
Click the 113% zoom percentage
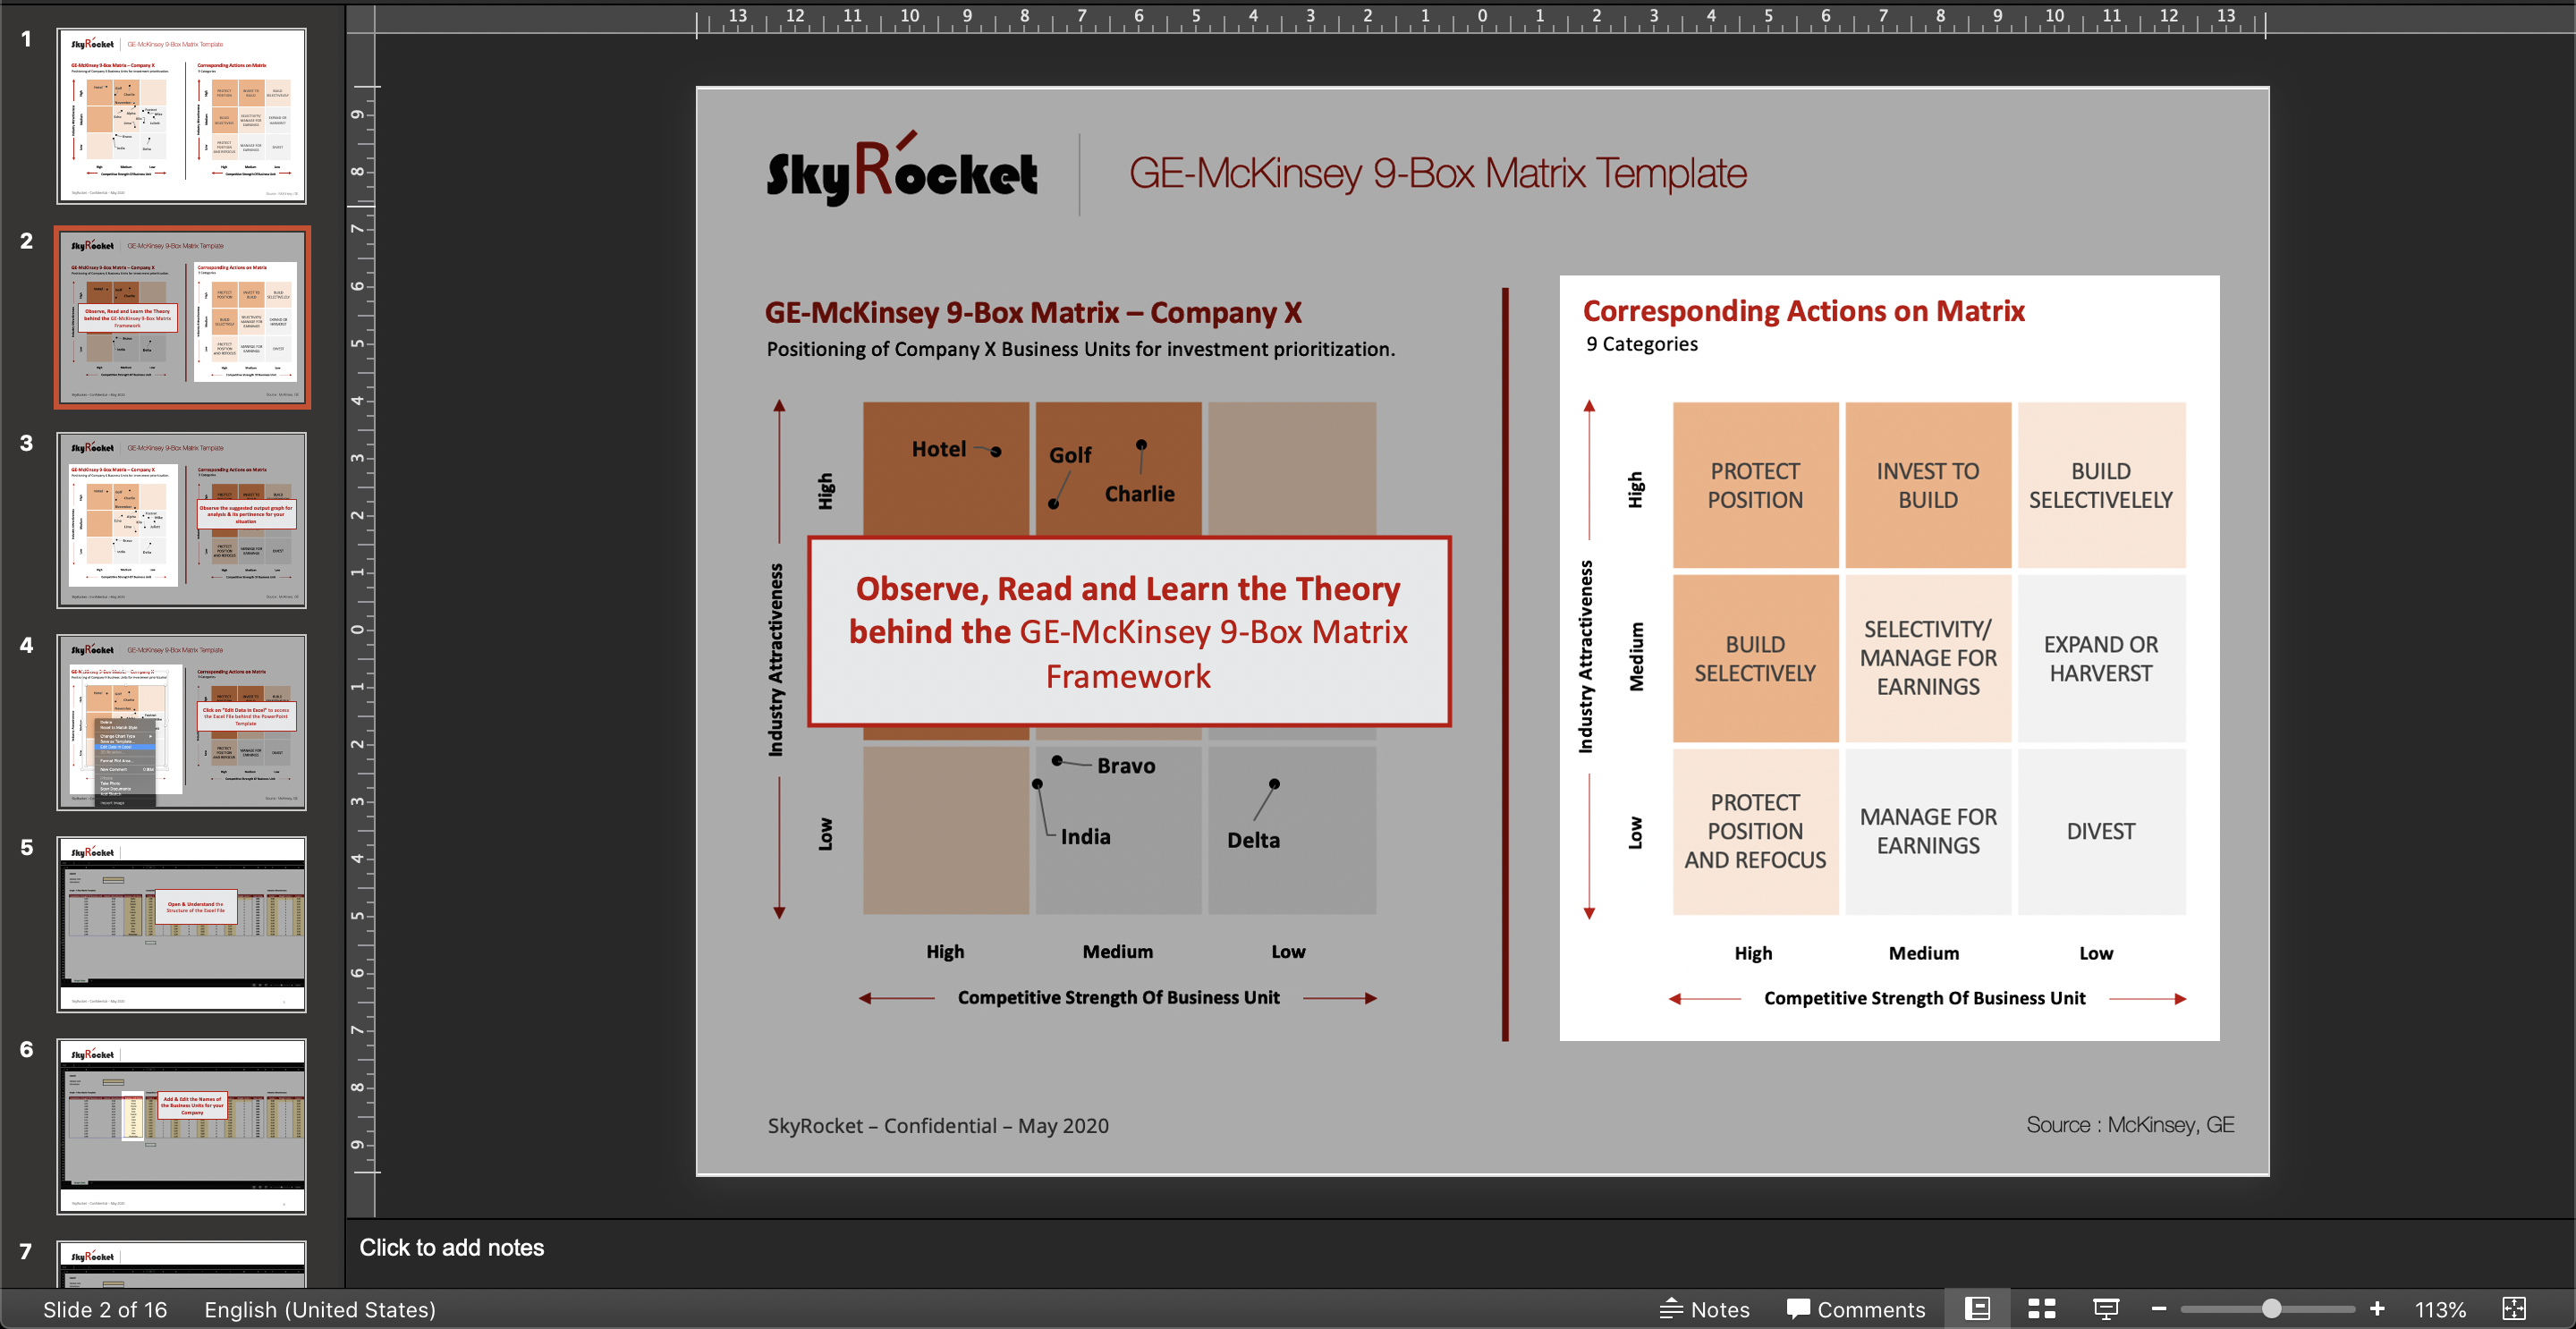pos(2440,1310)
